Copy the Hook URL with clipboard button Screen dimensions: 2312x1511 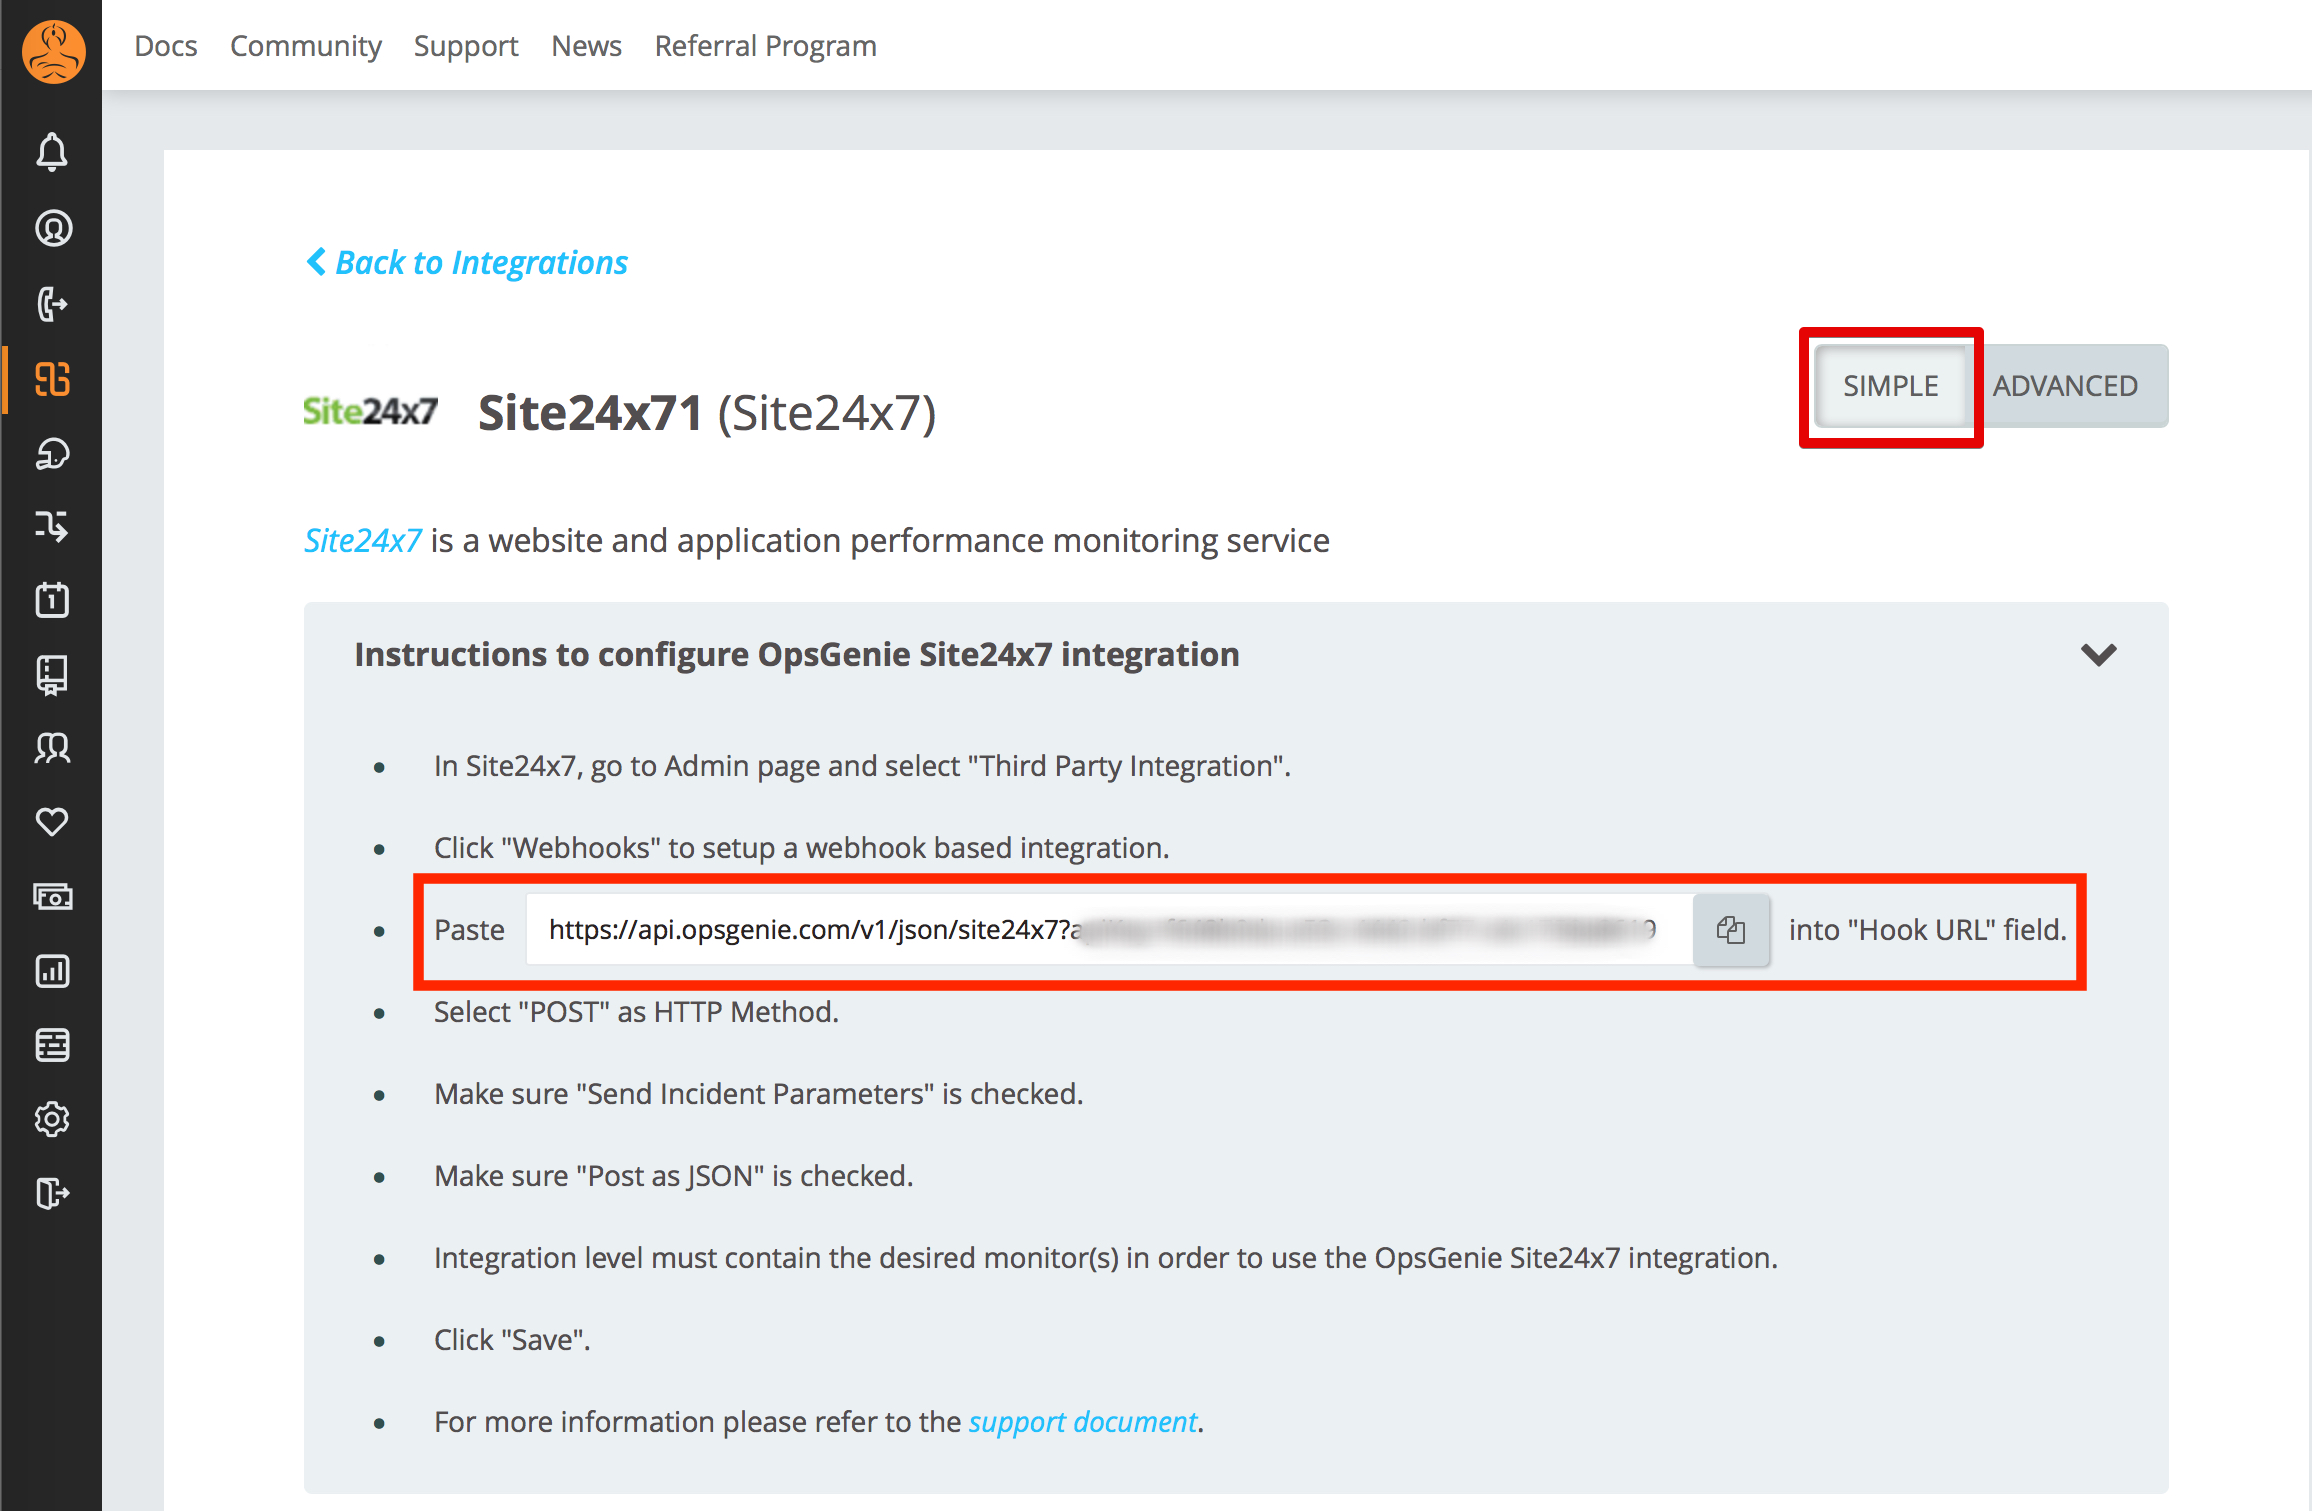pos(1731,930)
